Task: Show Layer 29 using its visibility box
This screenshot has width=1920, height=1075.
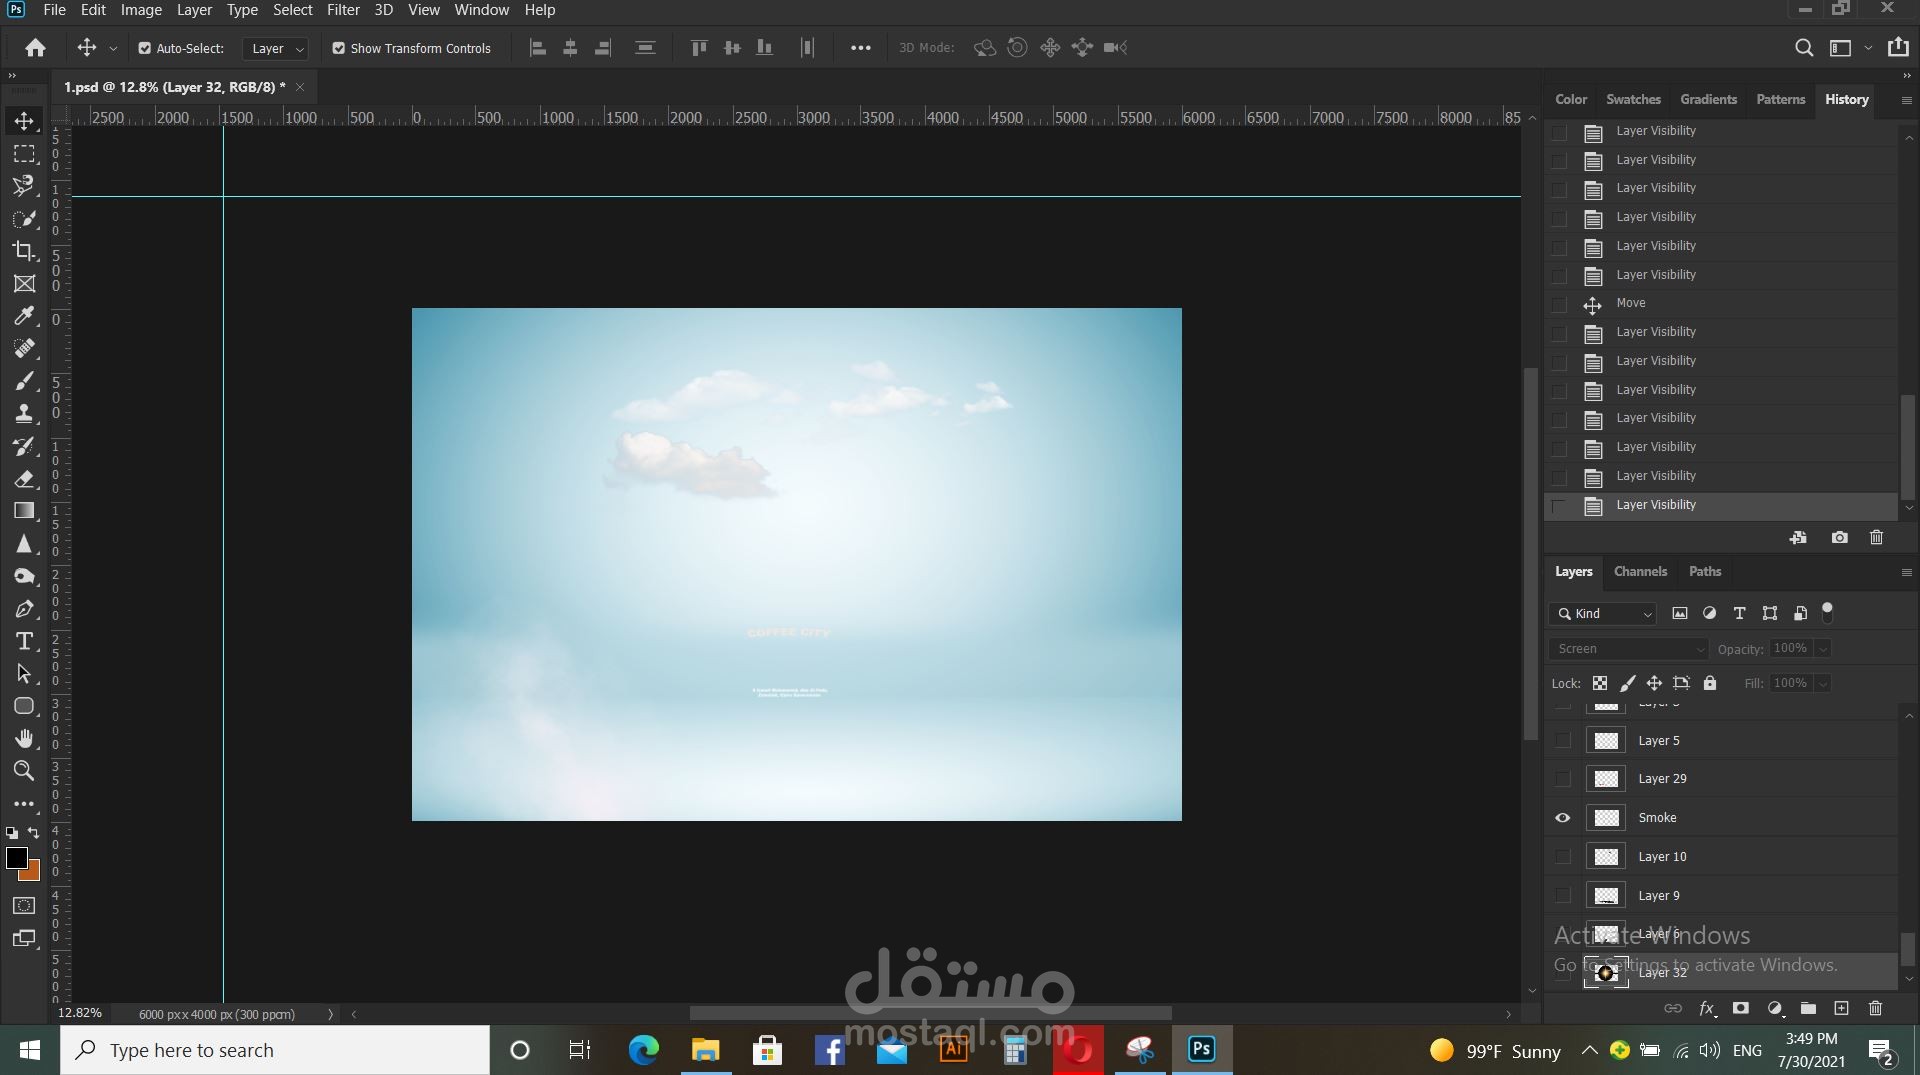Action: point(1562,779)
